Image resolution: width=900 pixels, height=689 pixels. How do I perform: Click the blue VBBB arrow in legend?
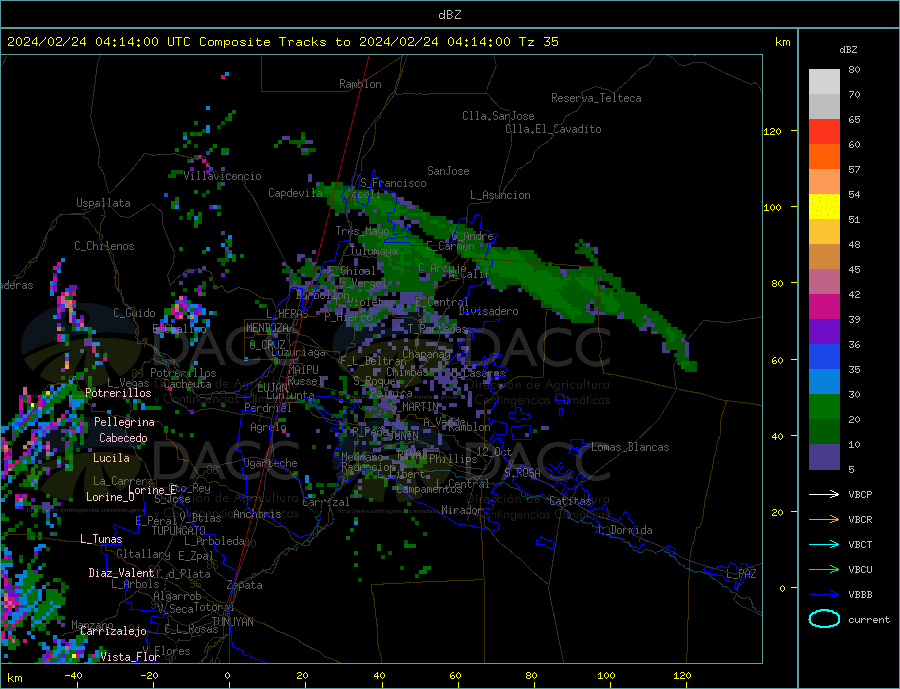coord(824,595)
